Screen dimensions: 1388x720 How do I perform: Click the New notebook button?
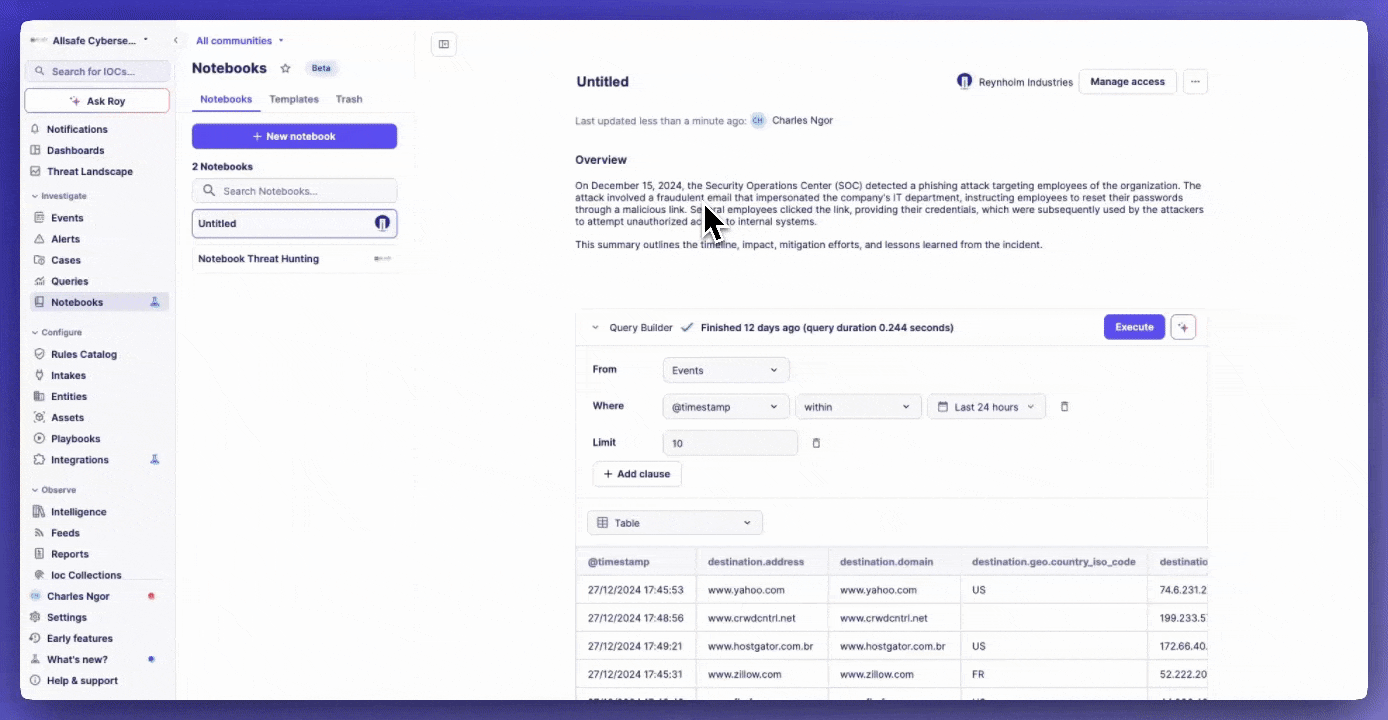[294, 136]
